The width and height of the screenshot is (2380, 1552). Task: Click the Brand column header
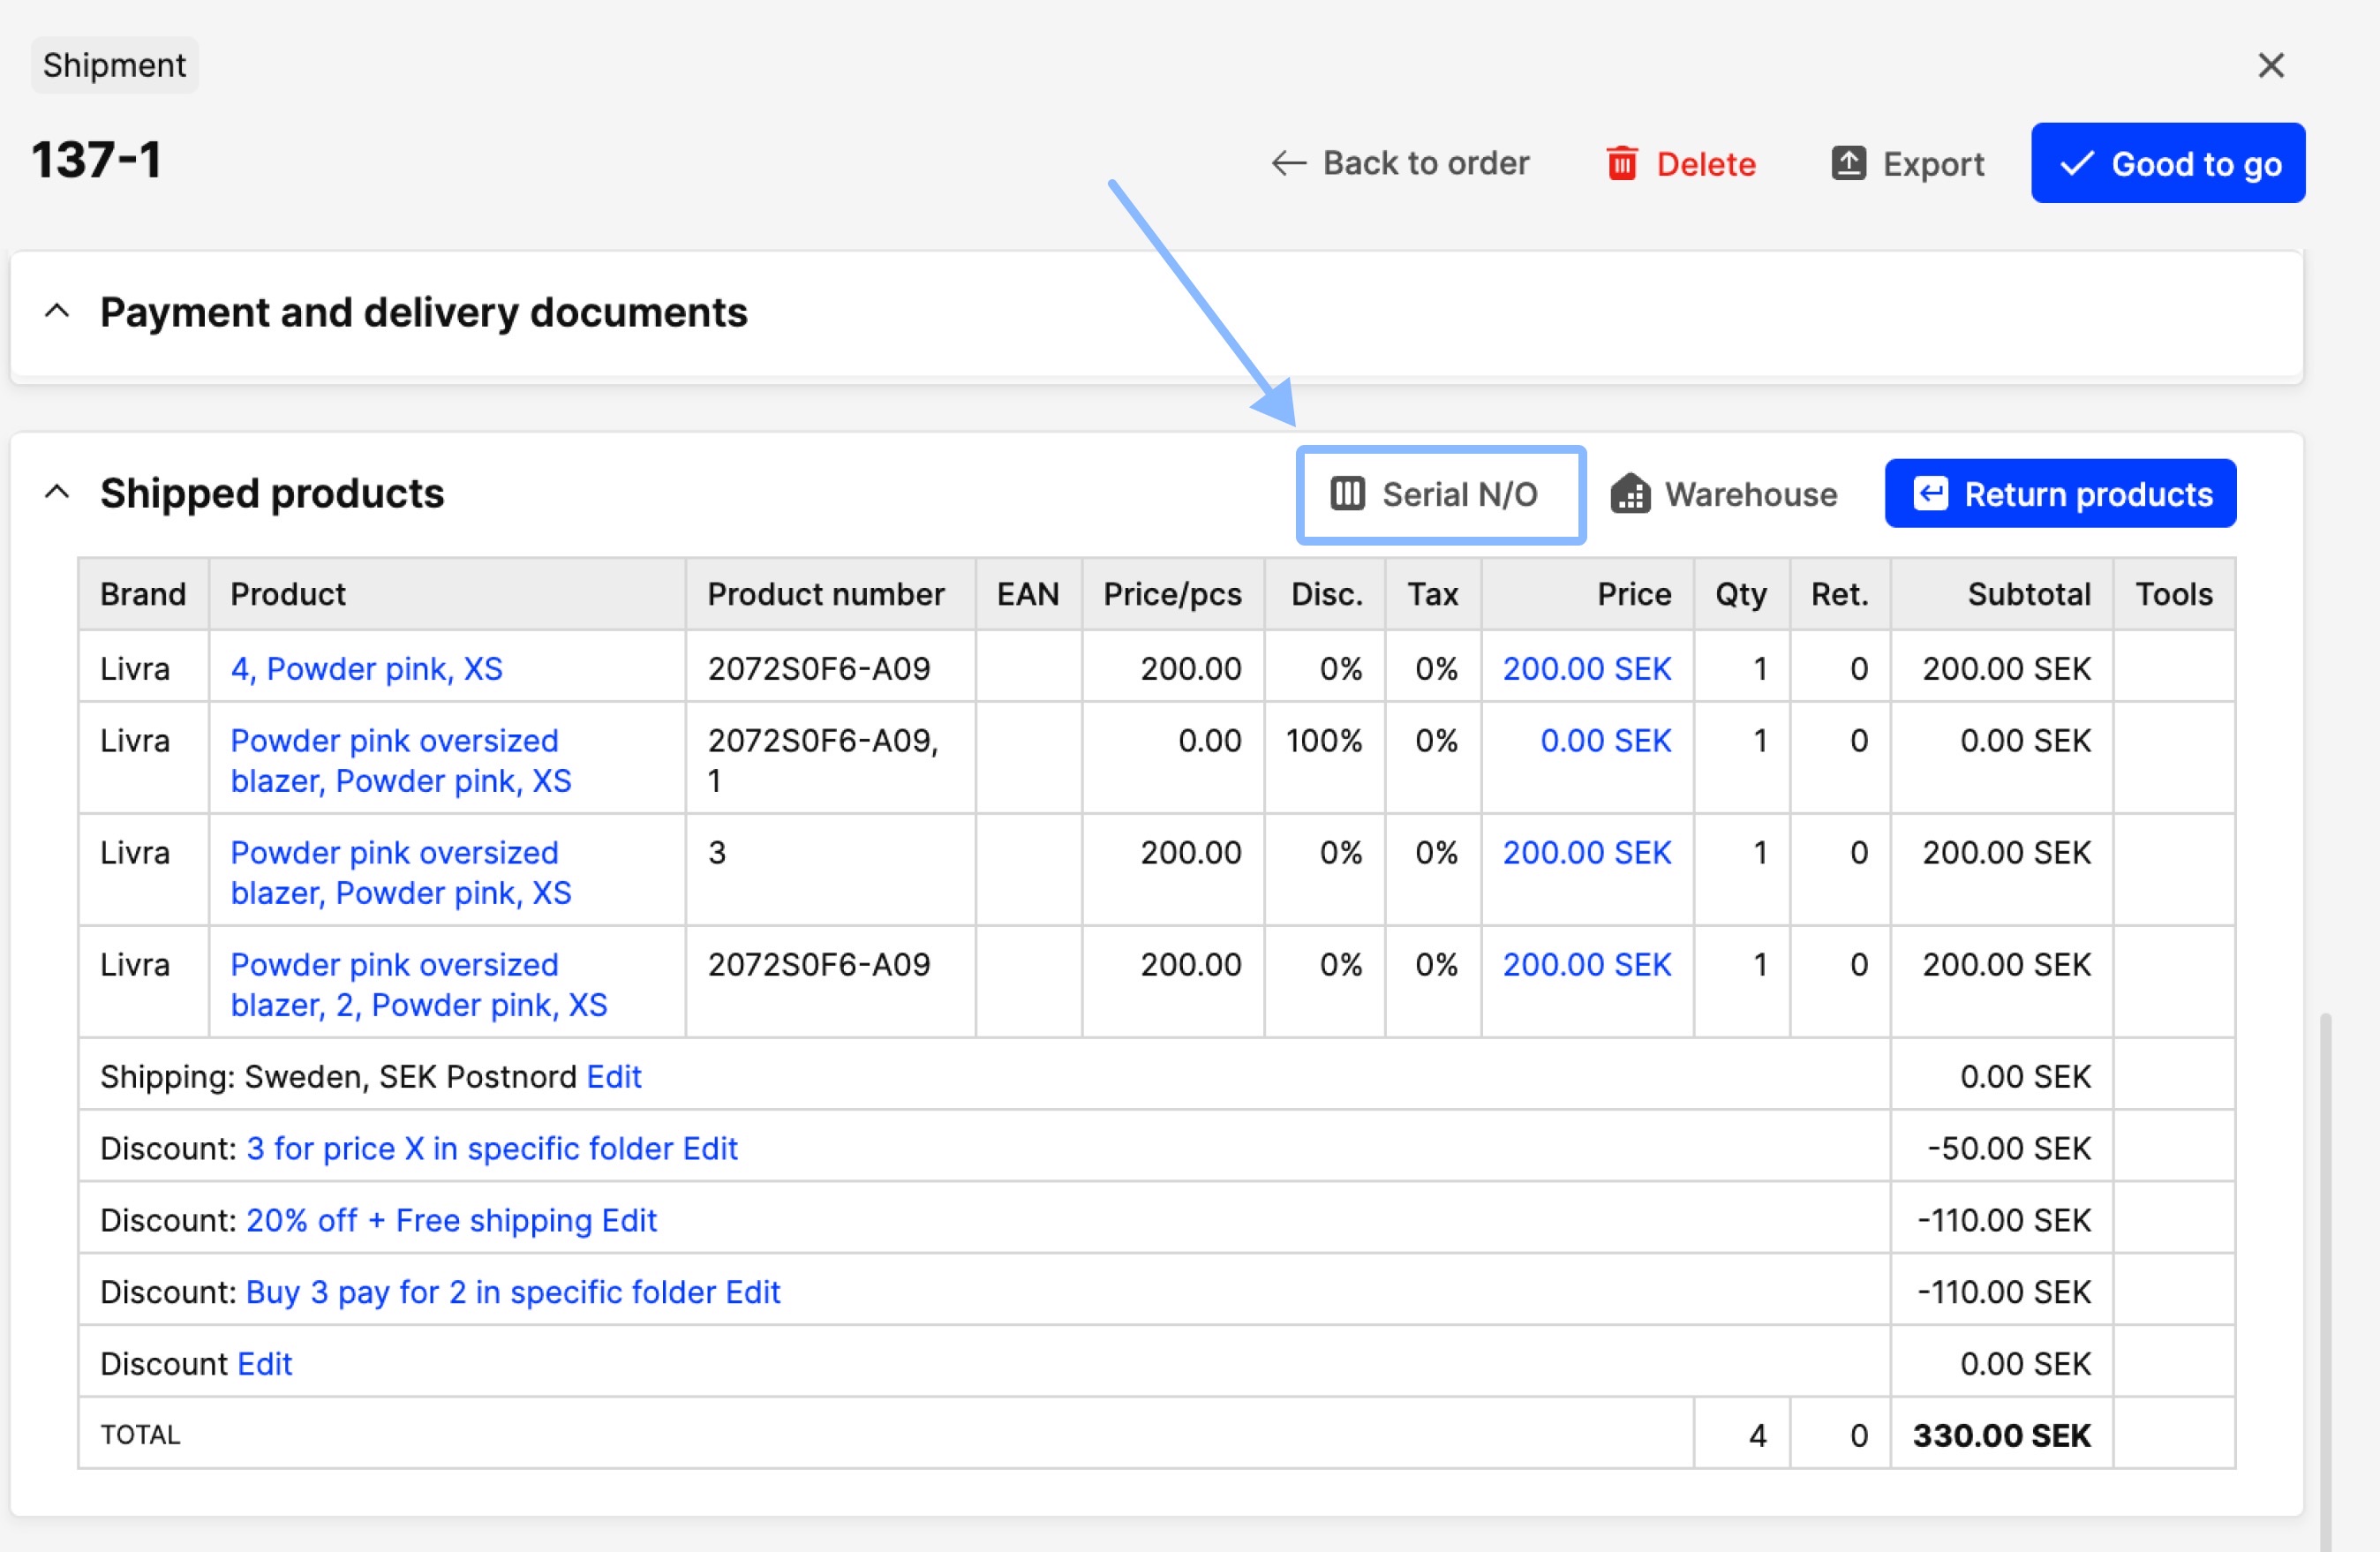(143, 594)
